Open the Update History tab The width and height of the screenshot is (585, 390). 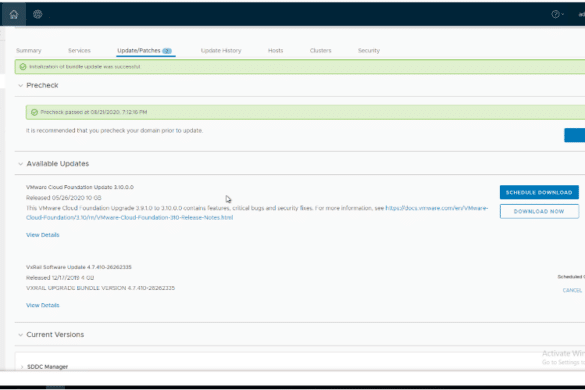[221, 50]
